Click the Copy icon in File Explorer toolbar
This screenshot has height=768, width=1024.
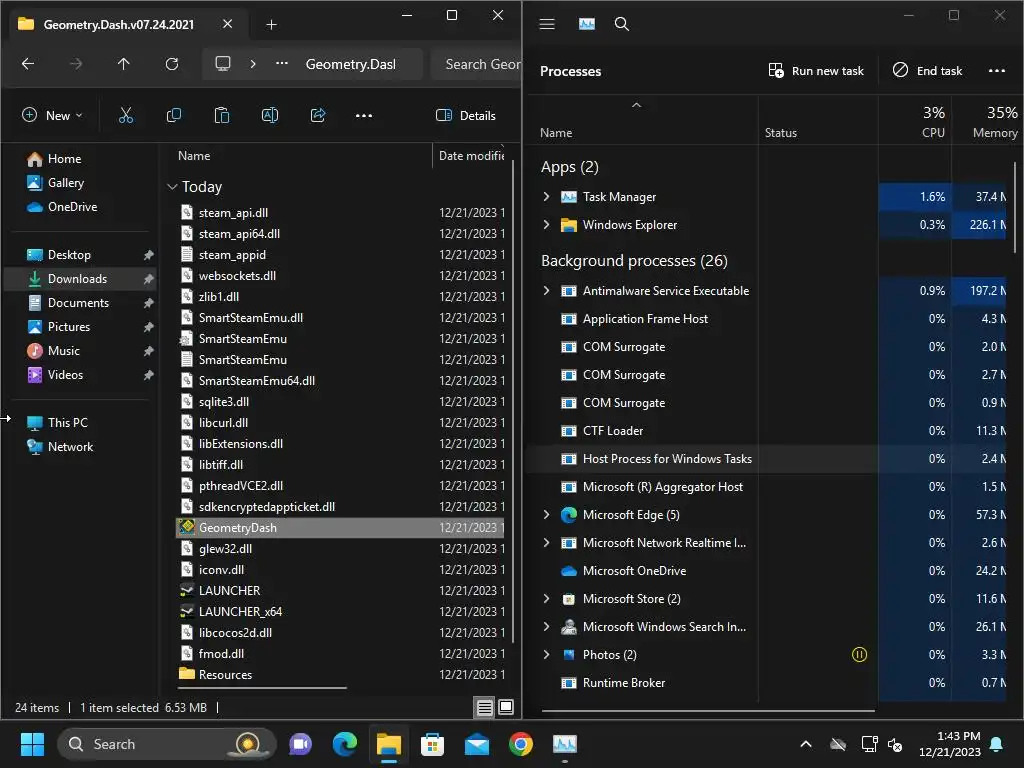click(x=174, y=116)
